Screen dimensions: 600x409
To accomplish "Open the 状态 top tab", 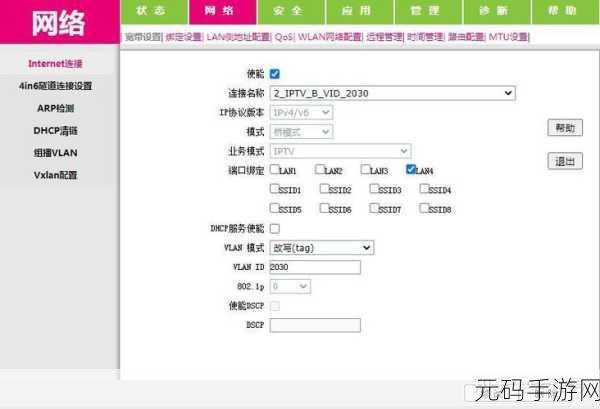I will (x=154, y=11).
